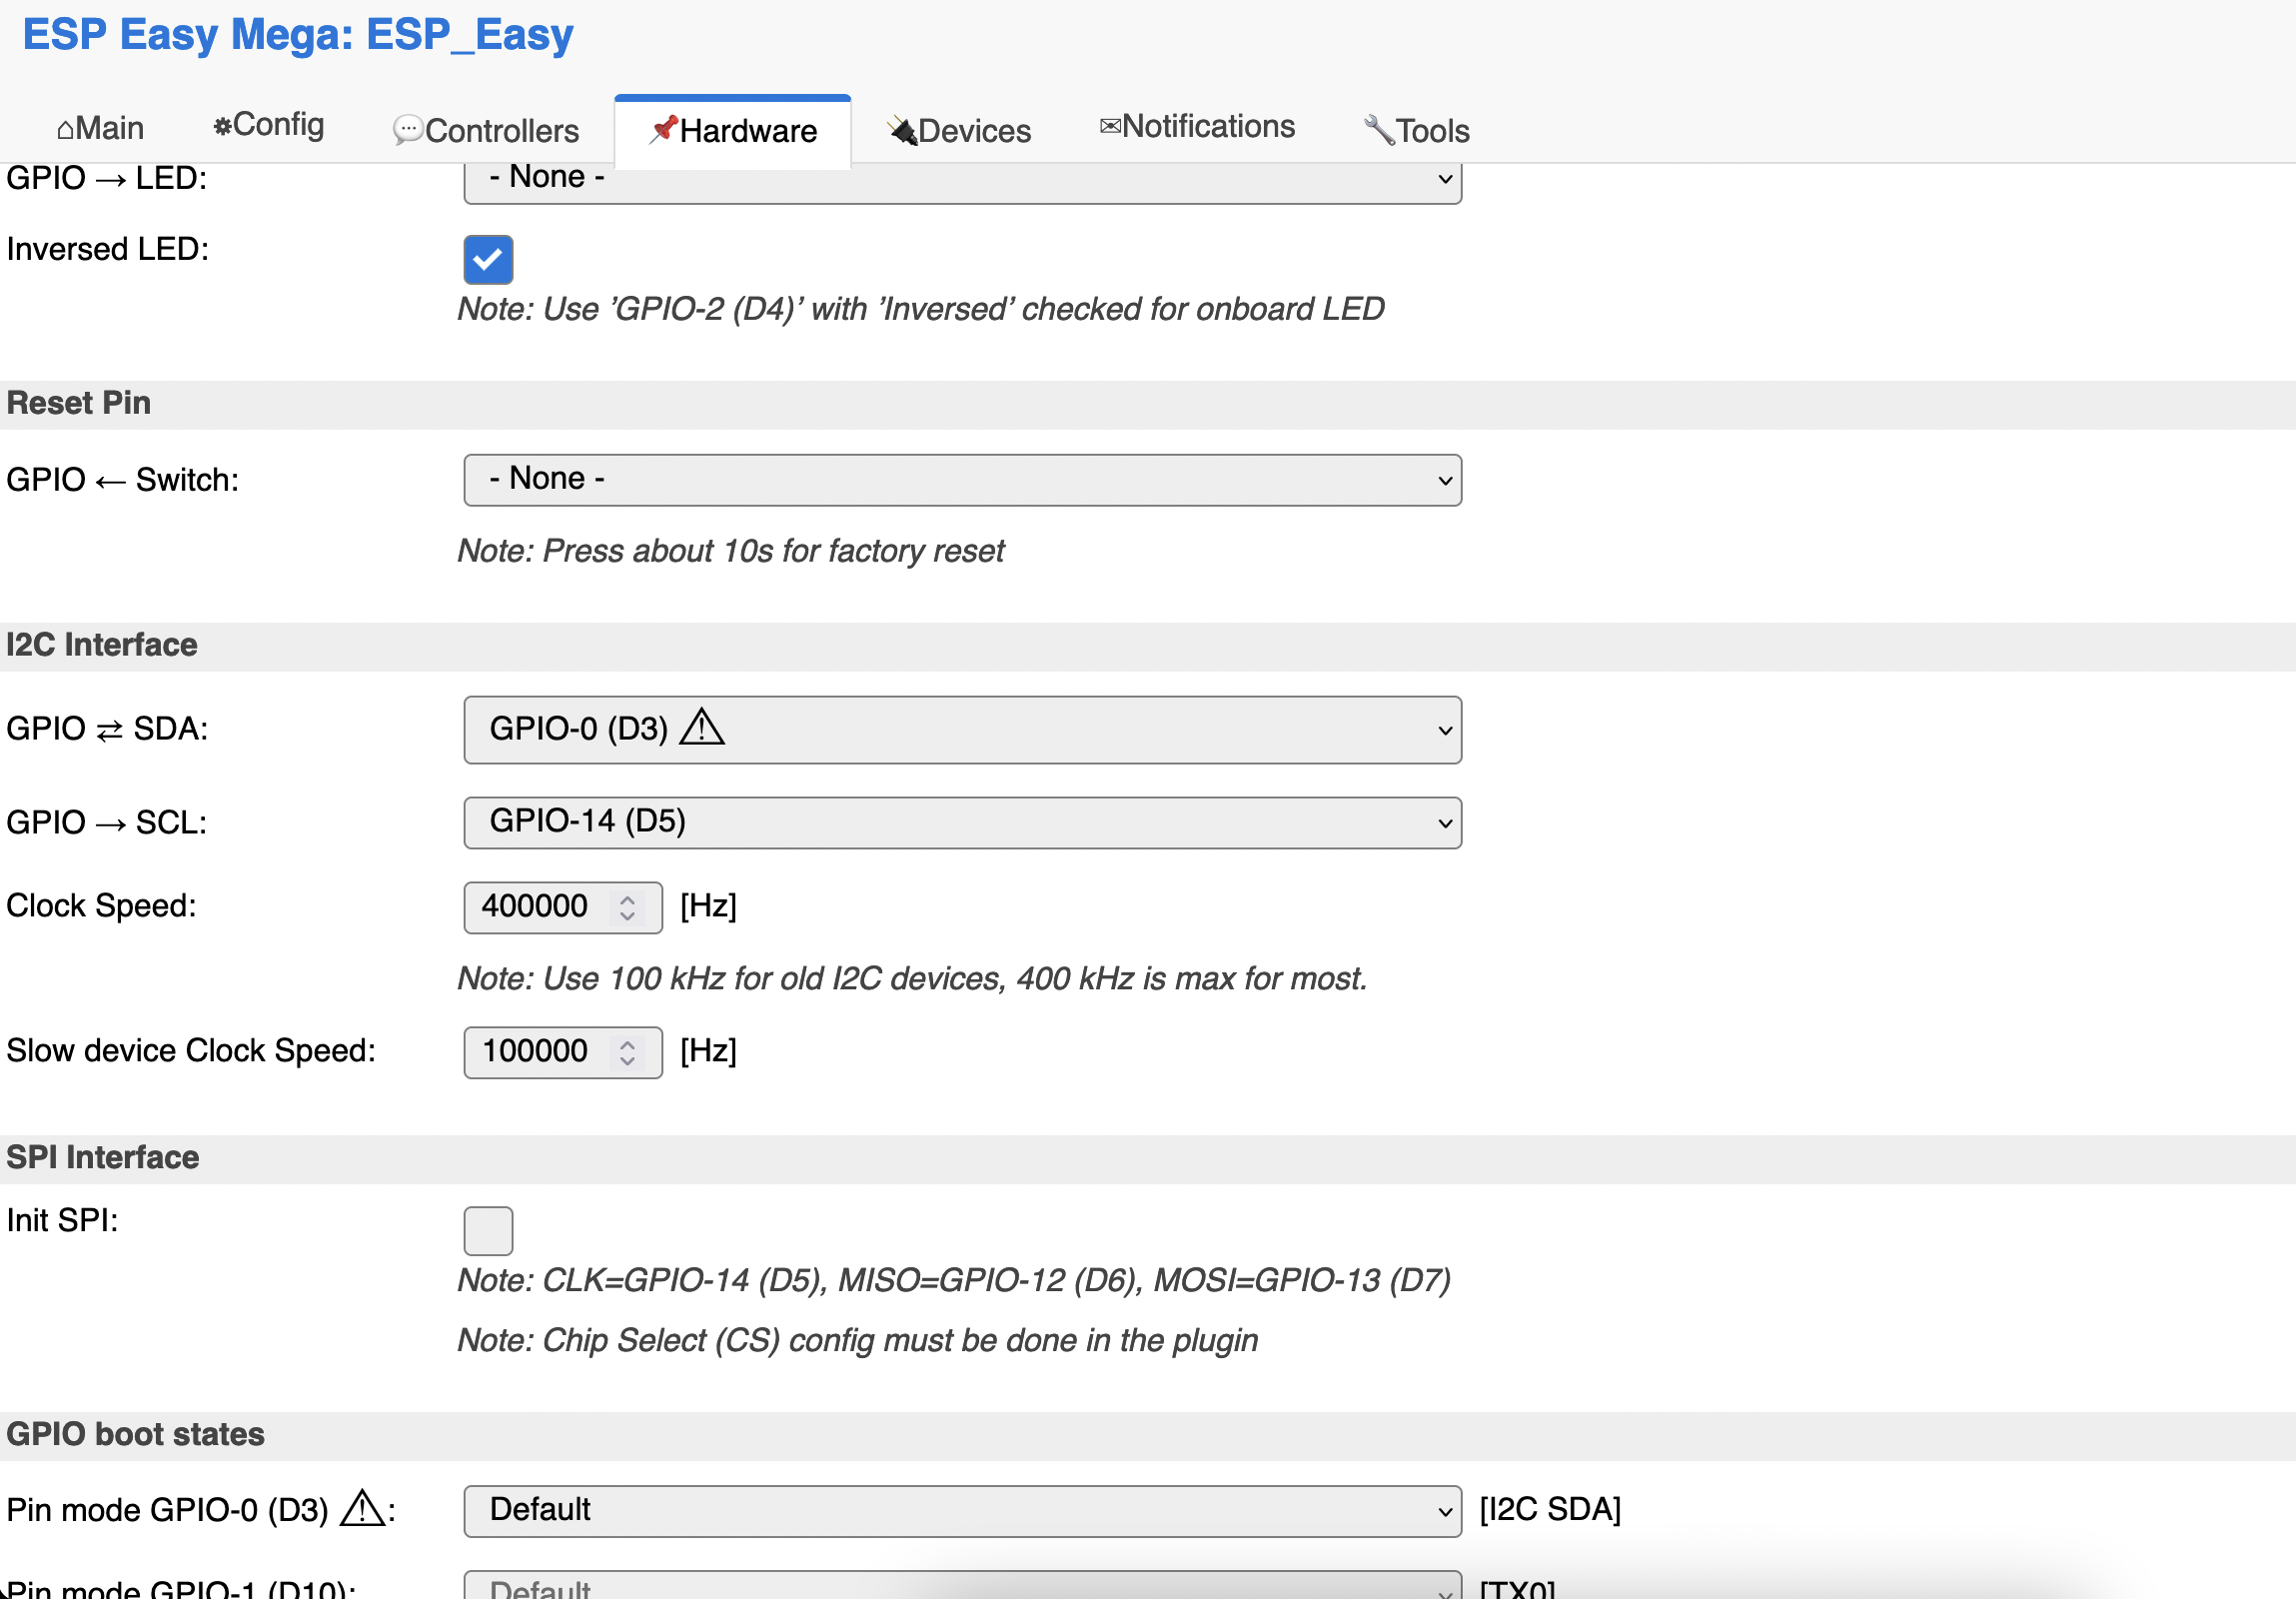Click the 100 kHz I2C devices note
Viewport: 2296px width, 1599px height.
coord(912,979)
